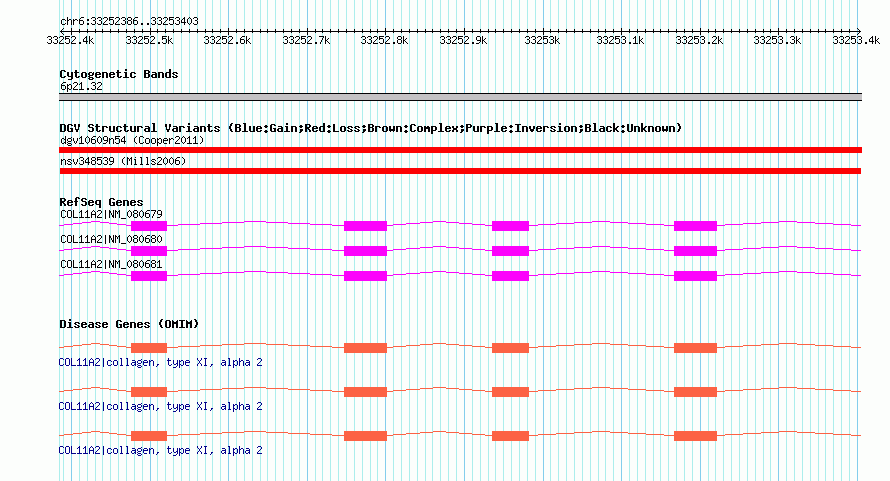Open the nsv348539 (Mills2006) variant label
Image resolution: width=890 pixels, height=481 pixels.
[x=123, y=161]
